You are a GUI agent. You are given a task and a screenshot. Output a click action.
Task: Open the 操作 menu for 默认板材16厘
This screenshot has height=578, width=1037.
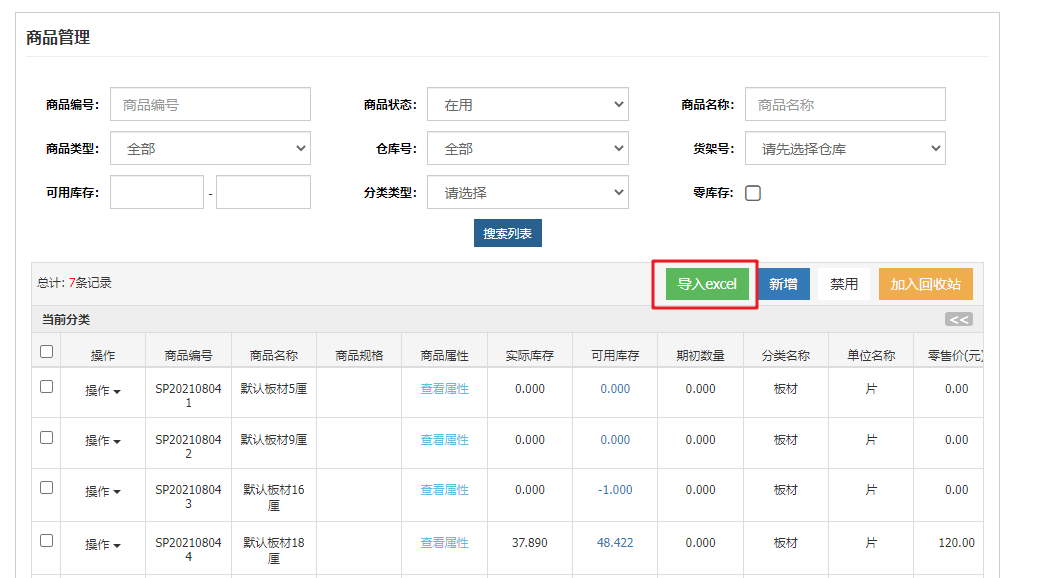tap(102, 492)
